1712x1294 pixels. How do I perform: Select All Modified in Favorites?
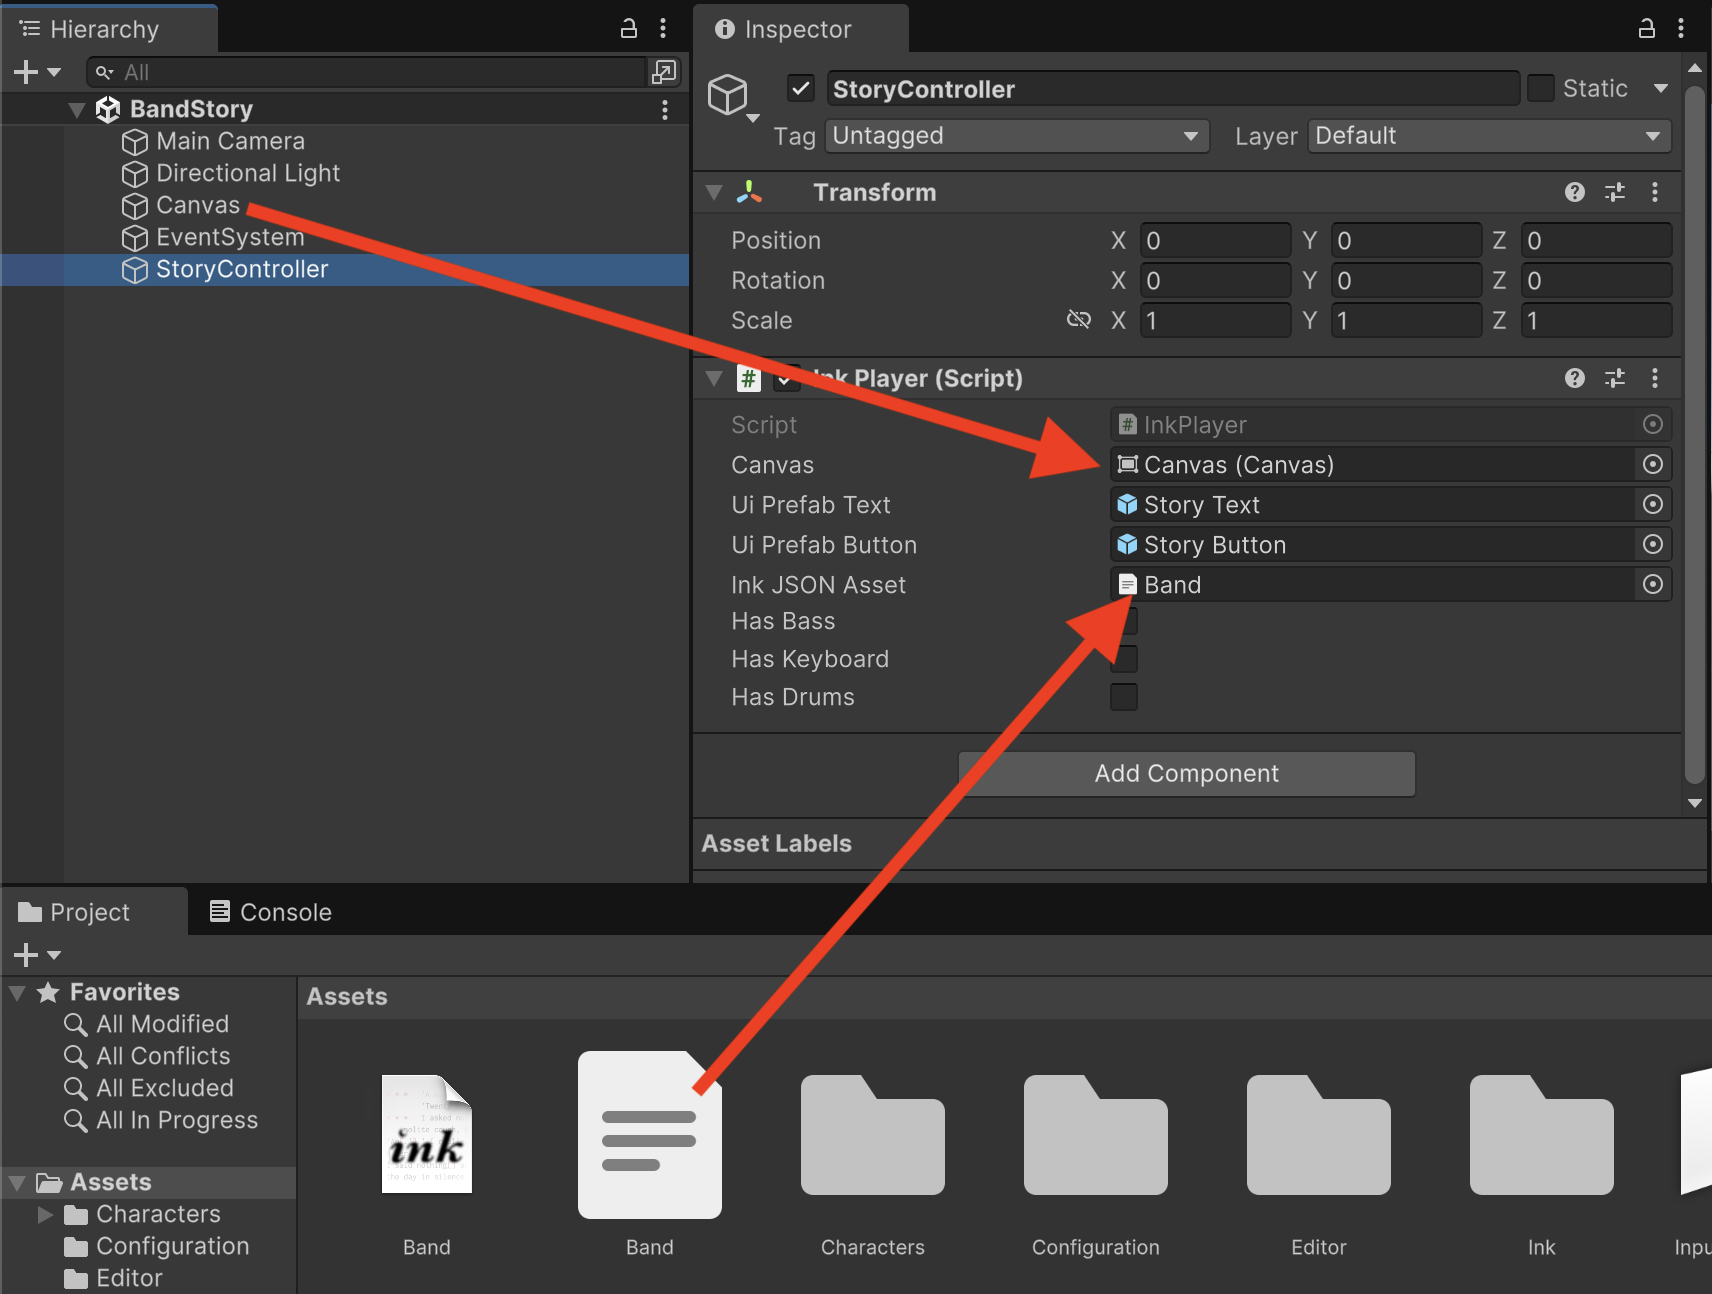click(162, 1024)
